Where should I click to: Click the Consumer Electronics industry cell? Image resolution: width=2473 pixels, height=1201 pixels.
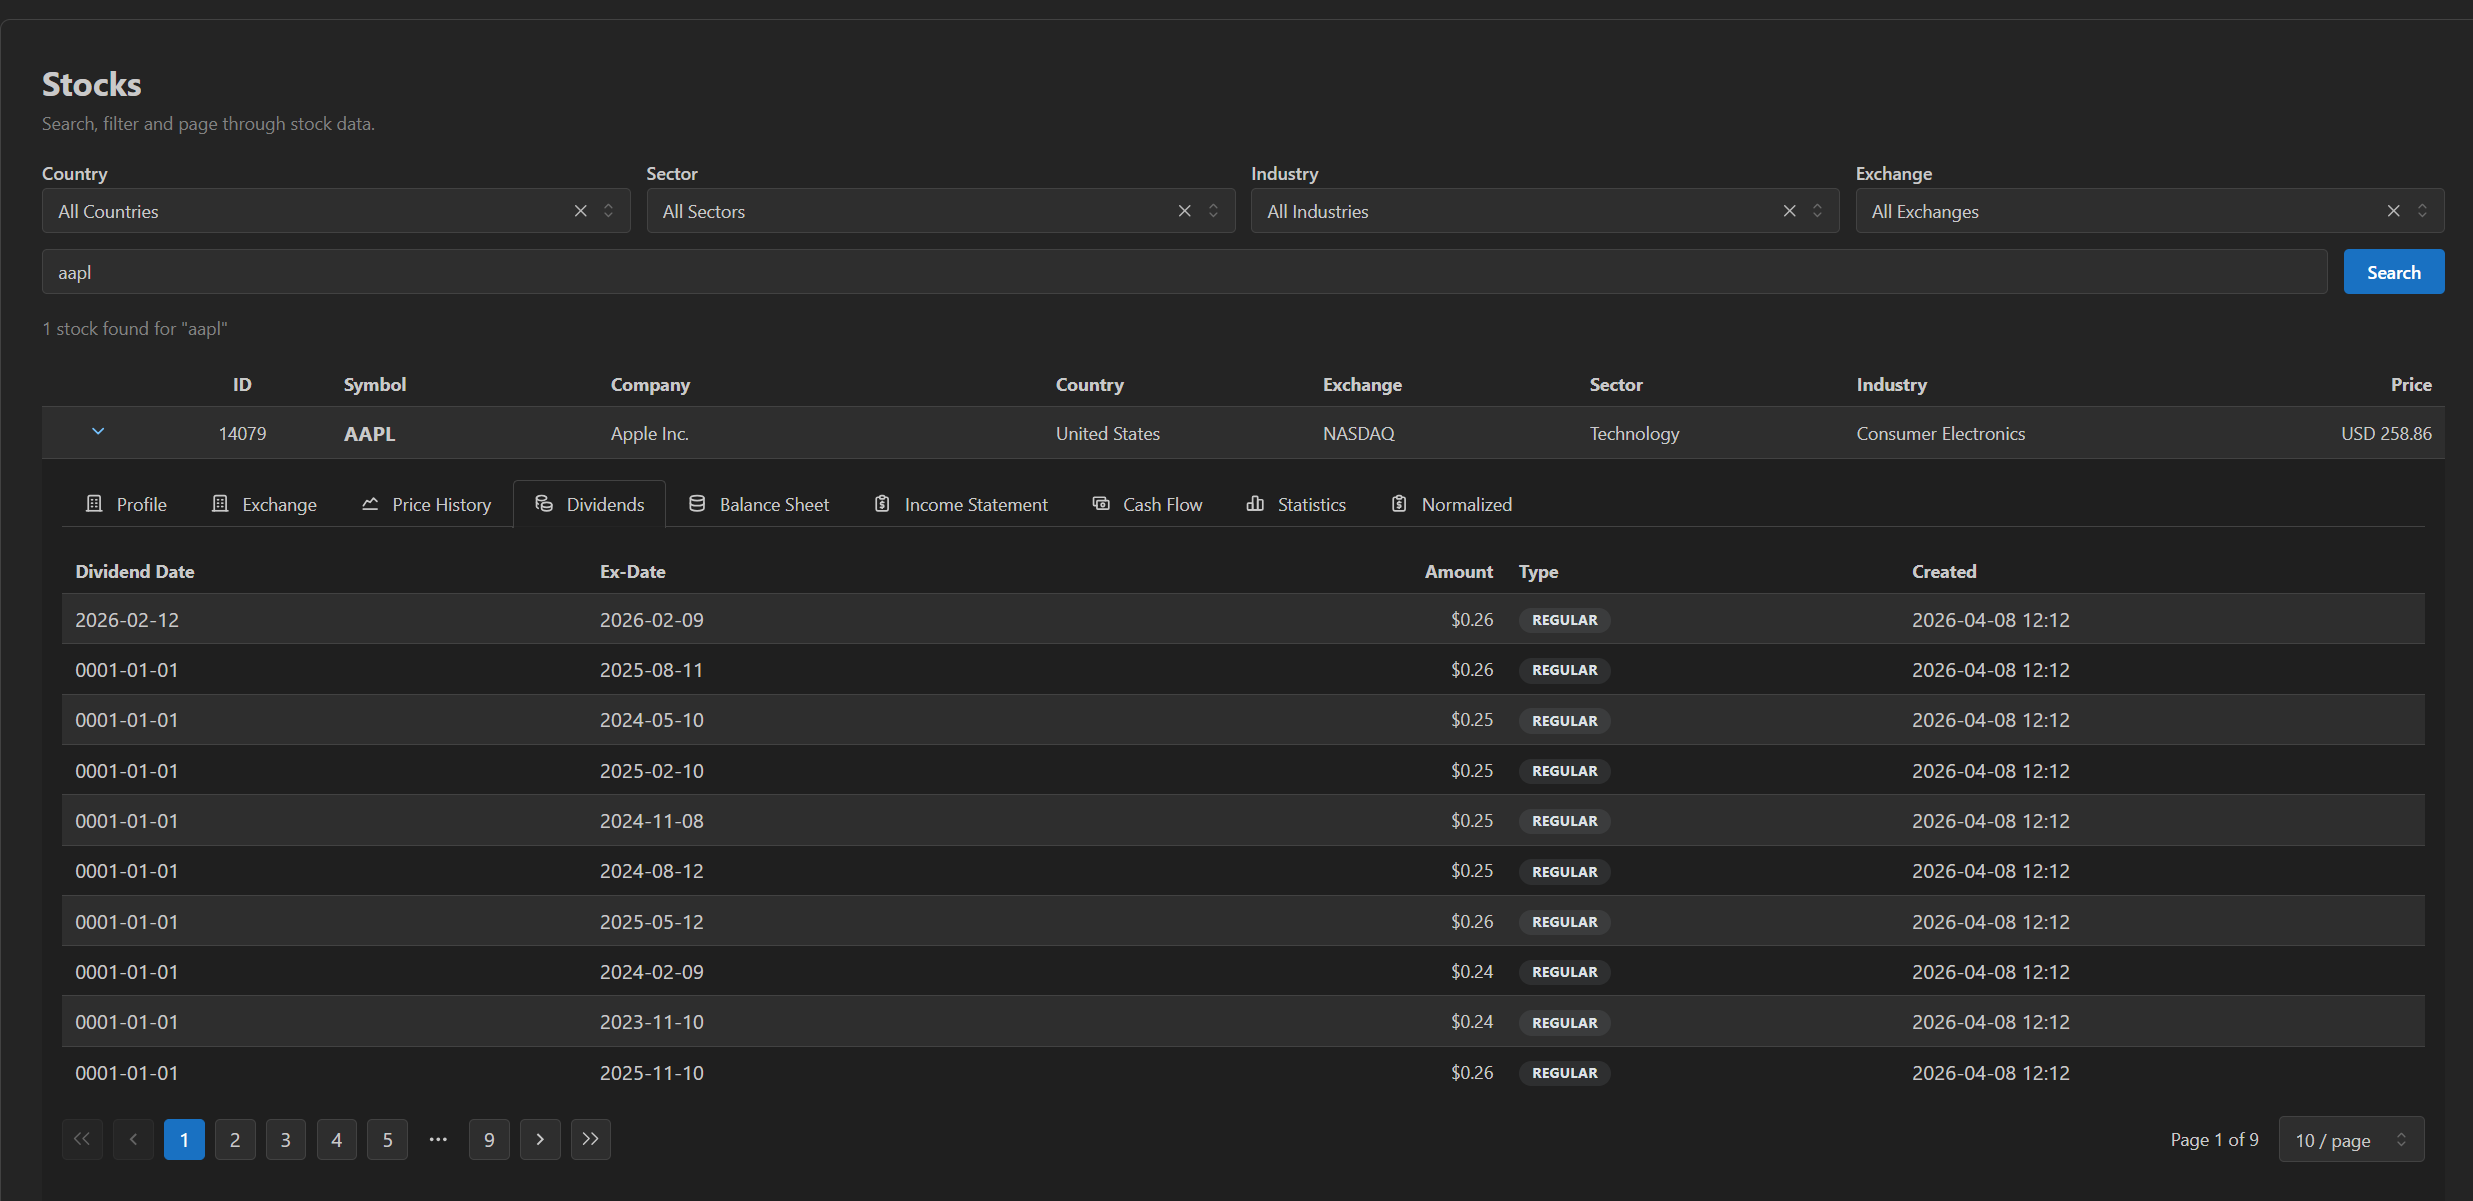pyautogui.click(x=1941, y=434)
